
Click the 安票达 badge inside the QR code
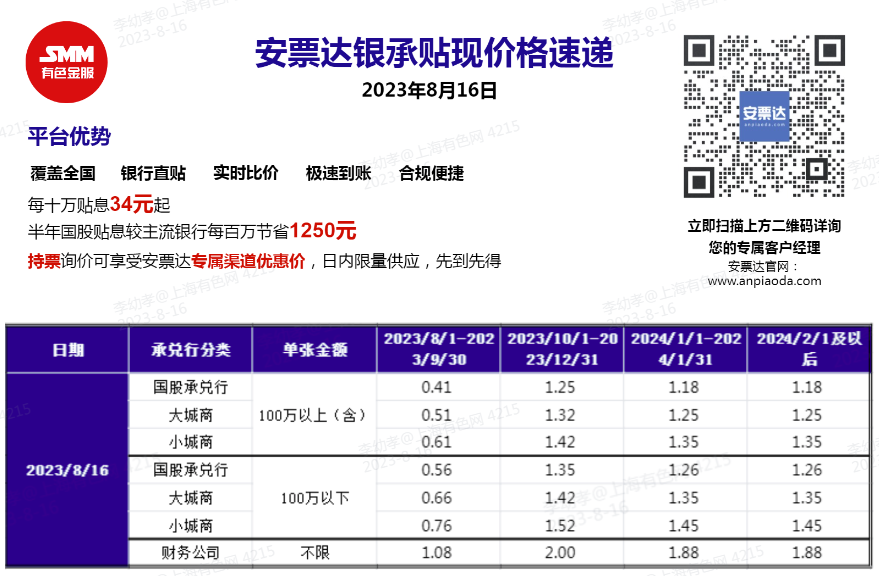click(x=764, y=116)
